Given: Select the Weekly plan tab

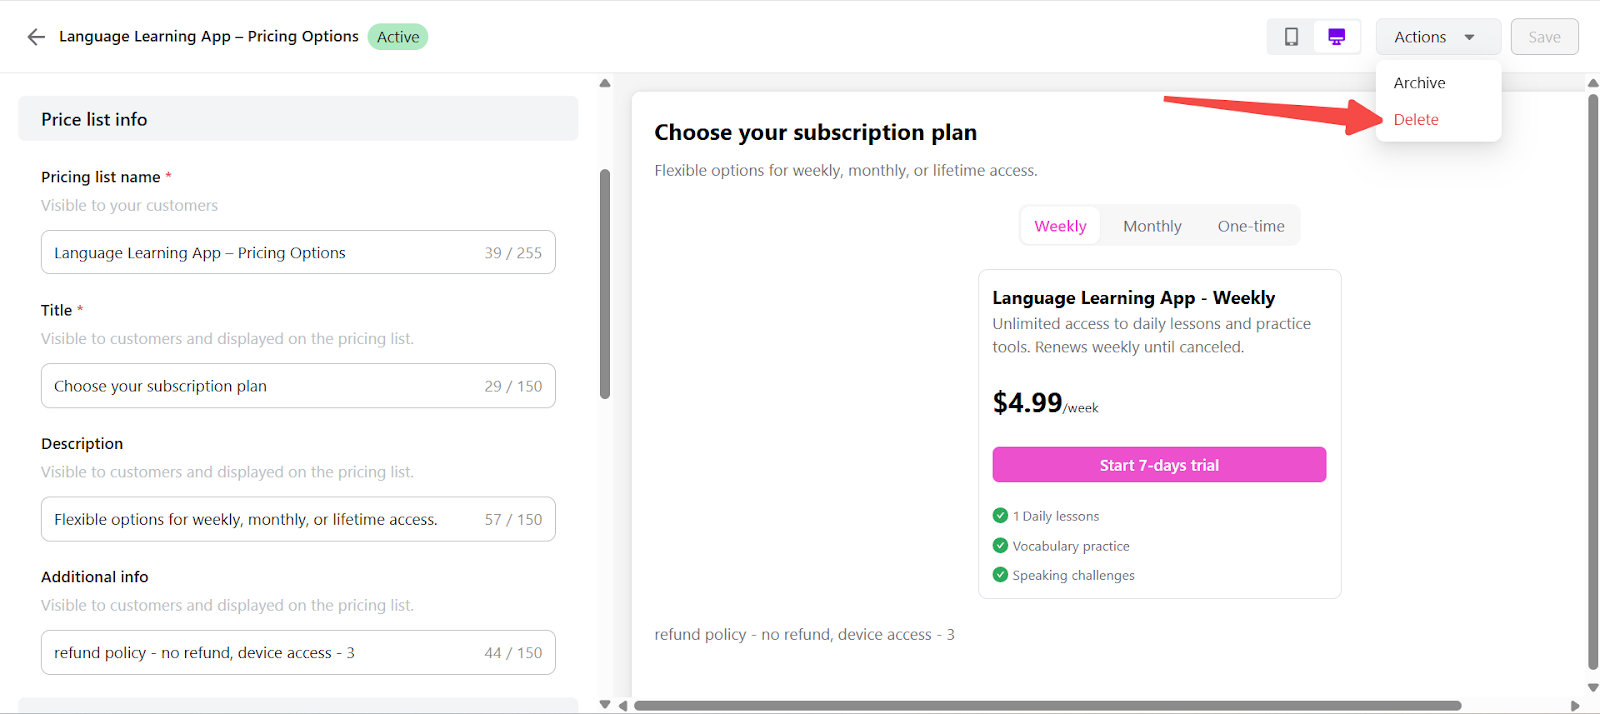Looking at the screenshot, I should (1060, 226).
